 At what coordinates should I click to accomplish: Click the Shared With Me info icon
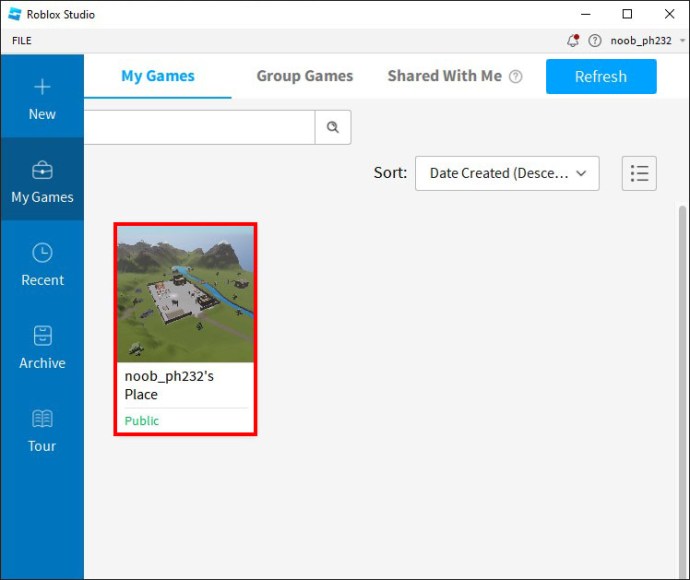[x=516, y=77]
